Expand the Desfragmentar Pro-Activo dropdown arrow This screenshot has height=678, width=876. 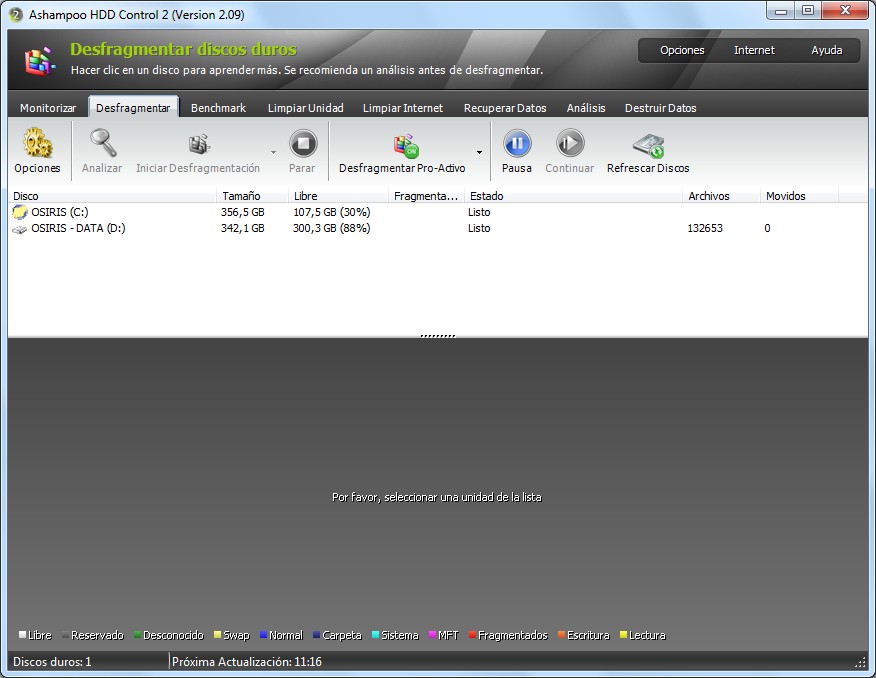[479, 152]
